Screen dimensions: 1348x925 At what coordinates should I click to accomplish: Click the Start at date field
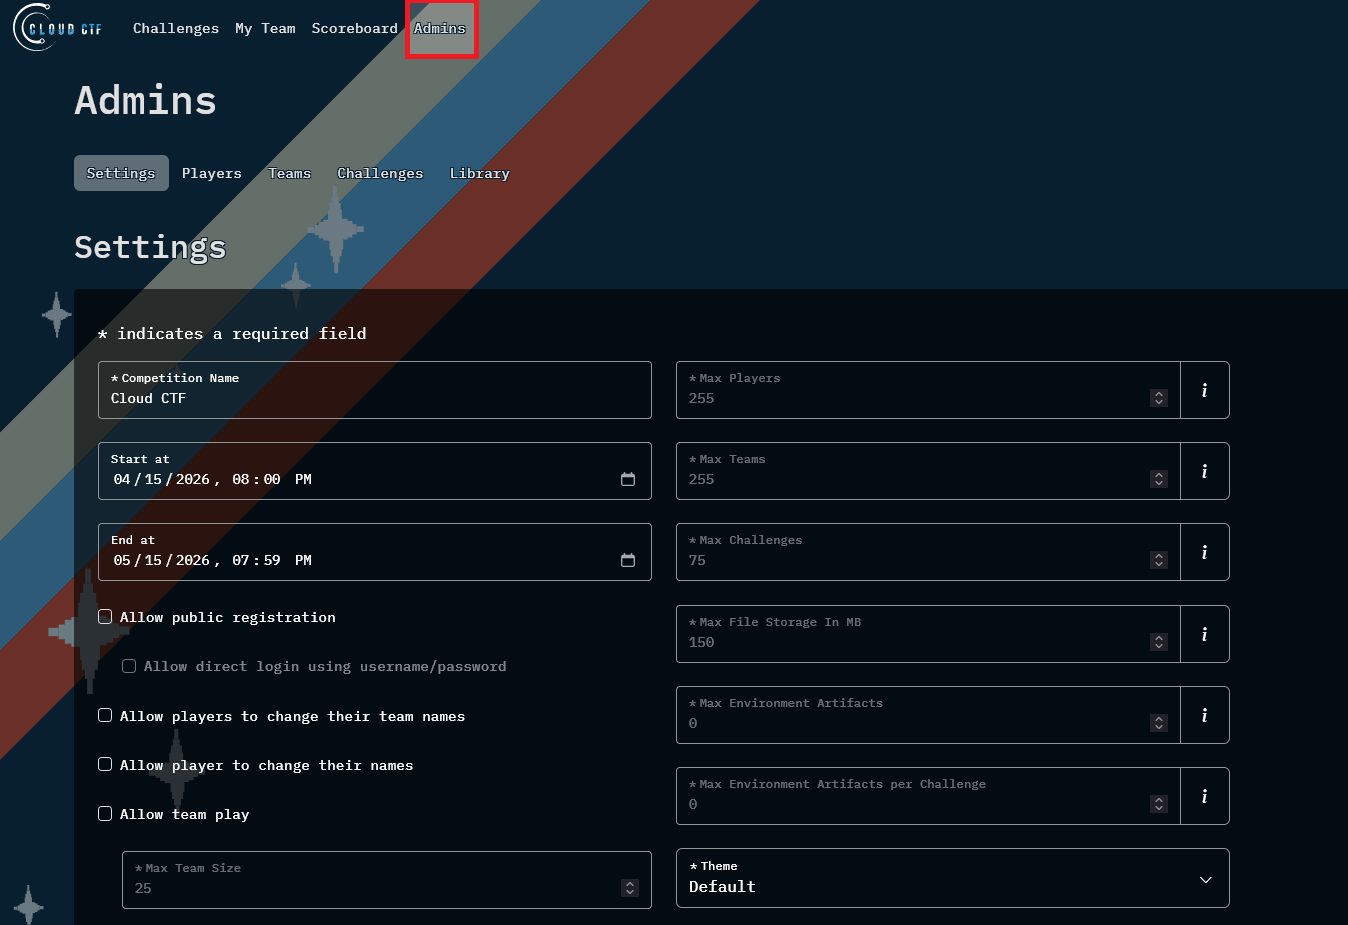tap(375, 471)
